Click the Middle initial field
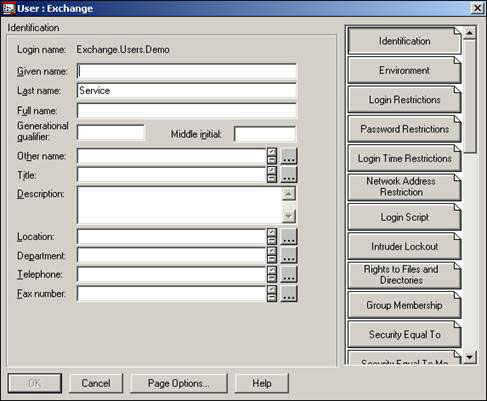The image size is (487, 401). click(265, 134)
